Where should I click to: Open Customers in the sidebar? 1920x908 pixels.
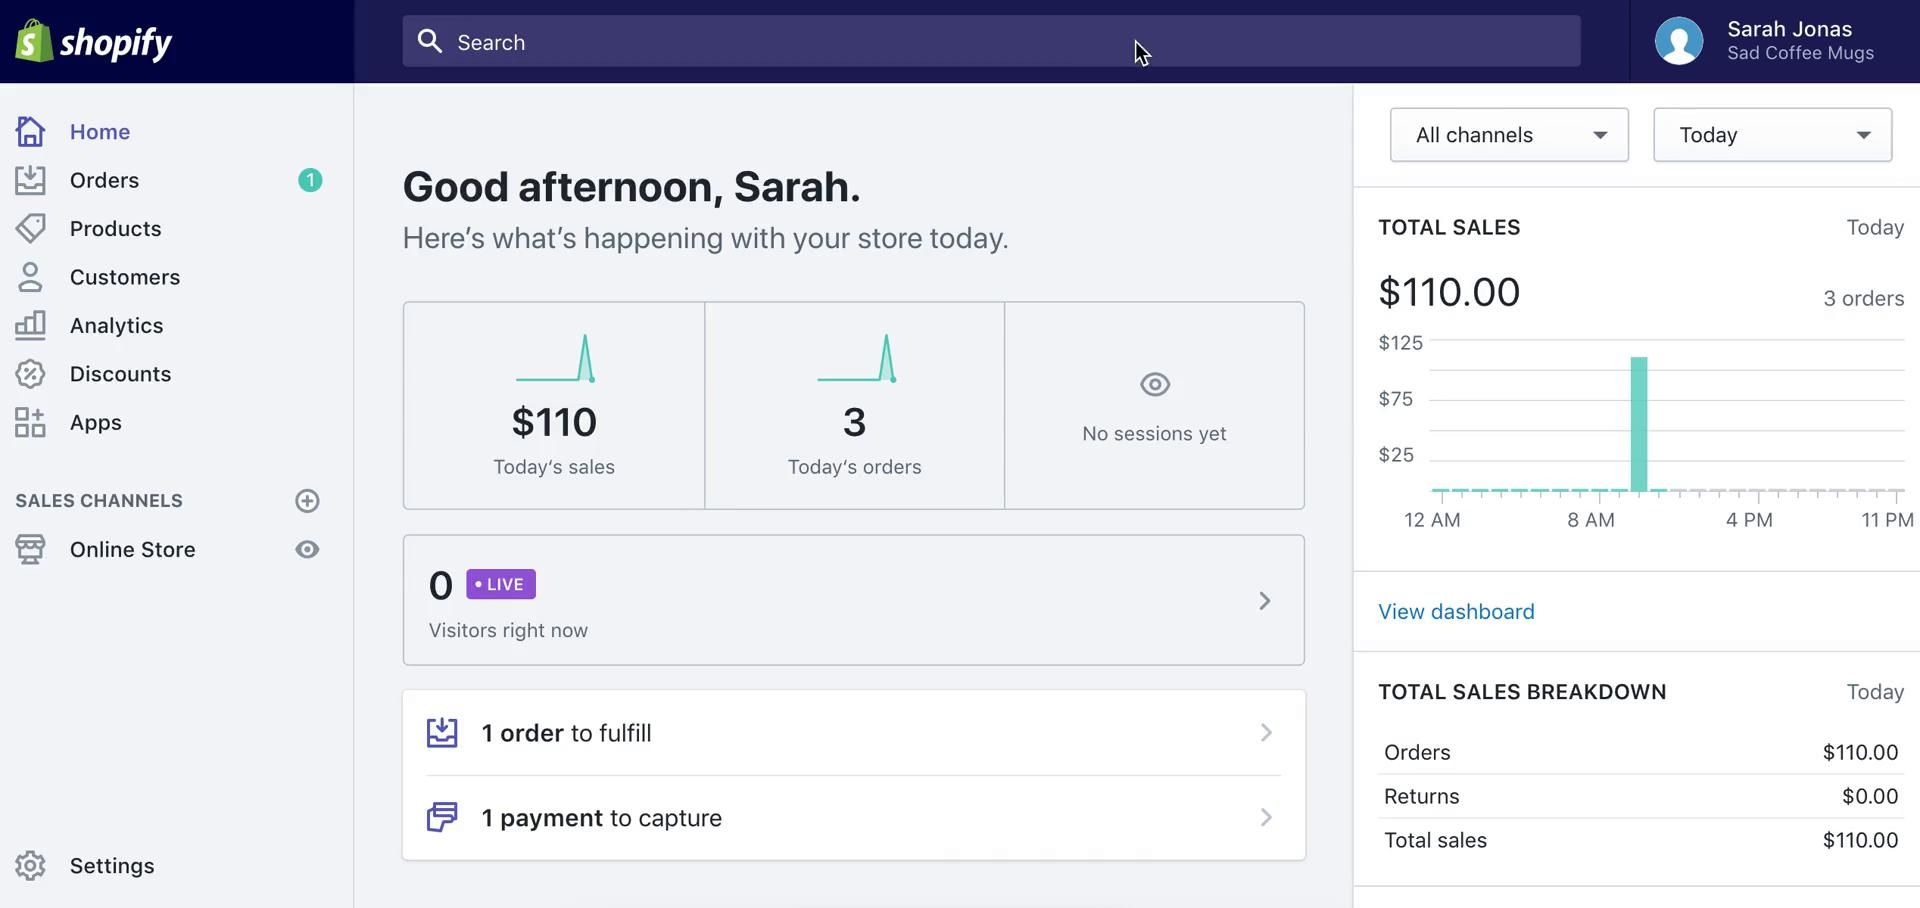[125, 277]
